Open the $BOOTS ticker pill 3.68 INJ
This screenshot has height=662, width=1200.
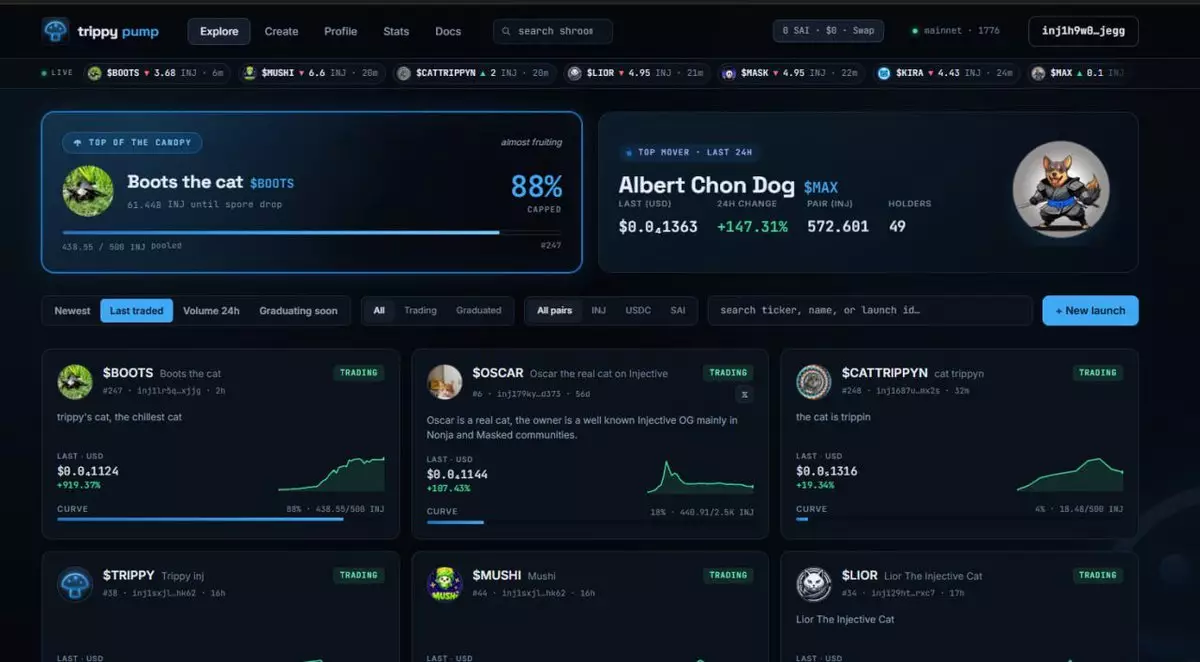click(157, 73)
